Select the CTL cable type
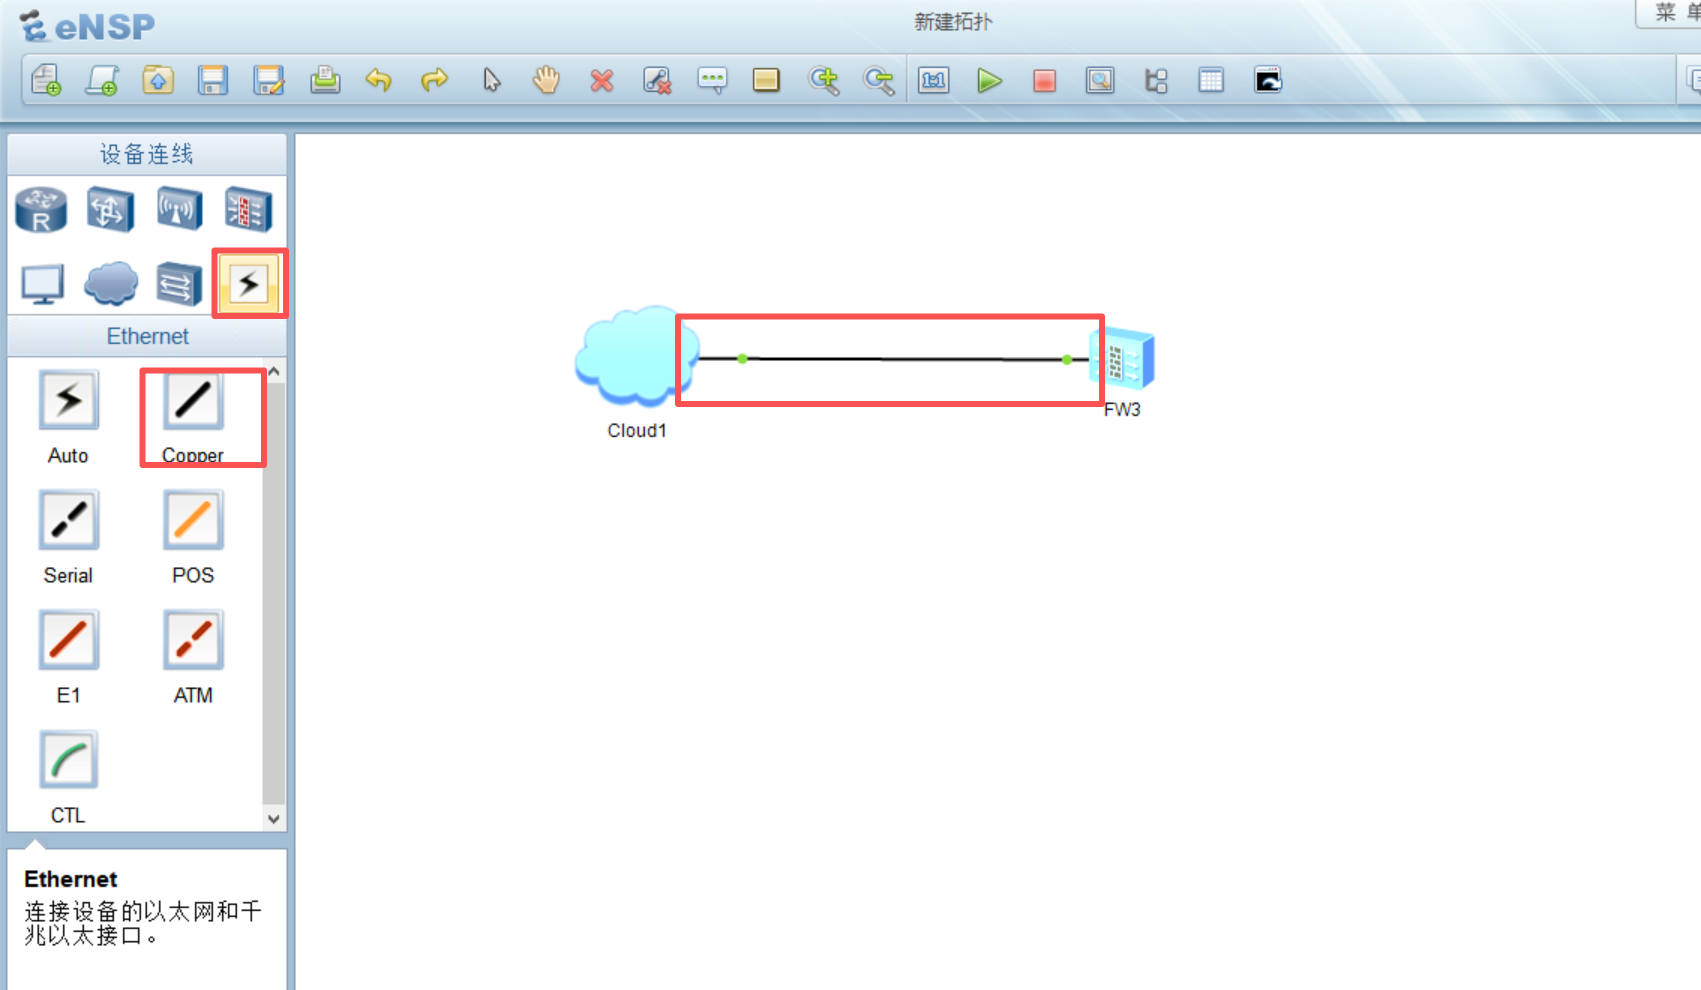 [x=68, y=761]
